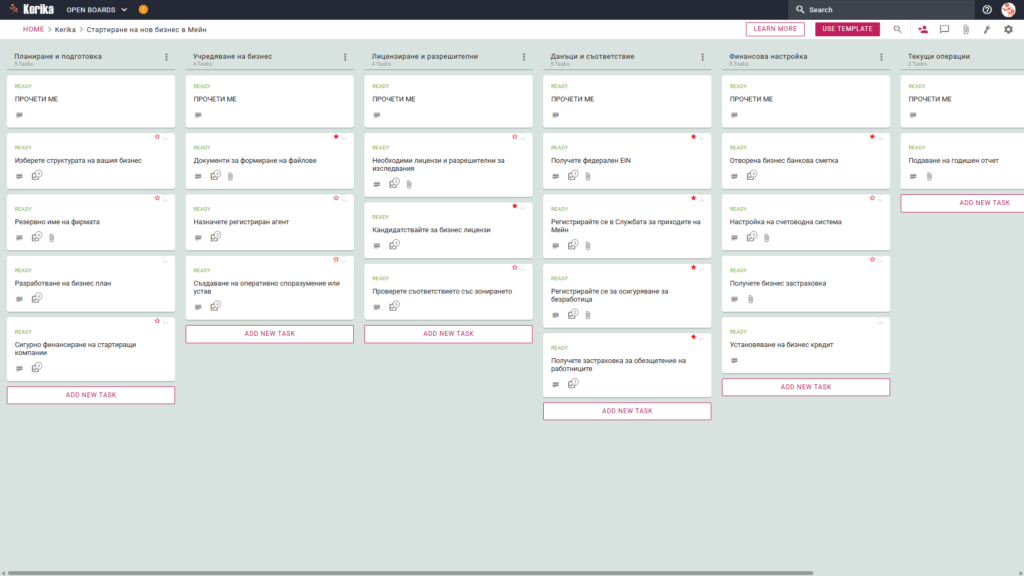Open card Получете застраховка за обезщетение на работниците
The width and height of the screenshot is (1024, 576).
pyautogui.click(x=627, y=364)
